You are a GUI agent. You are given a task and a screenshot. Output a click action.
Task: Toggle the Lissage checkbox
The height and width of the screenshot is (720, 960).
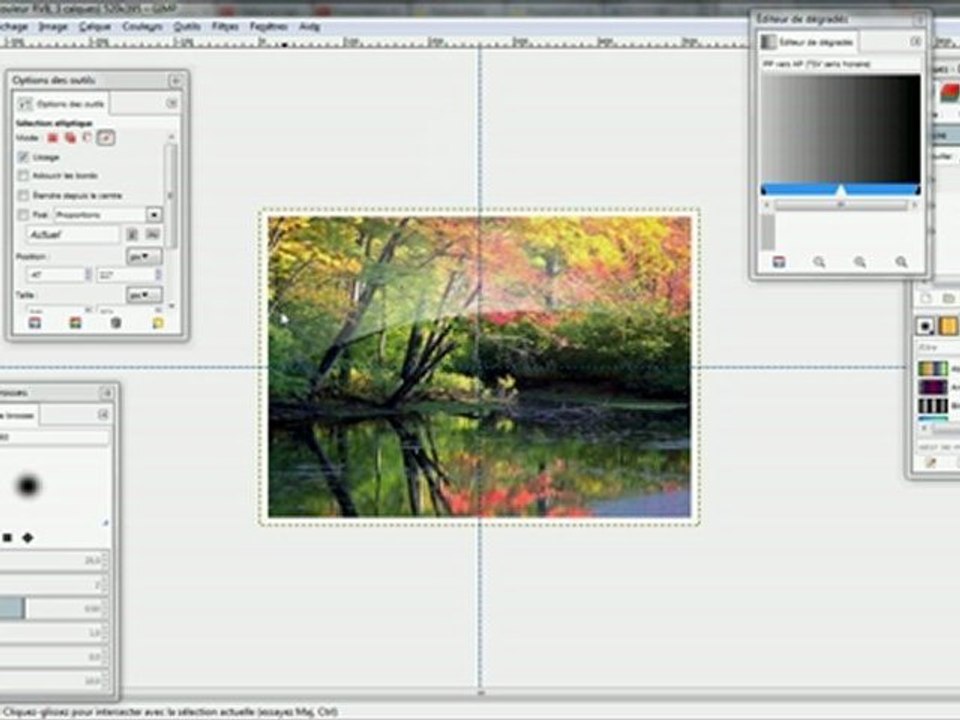(x=23, y=157)
